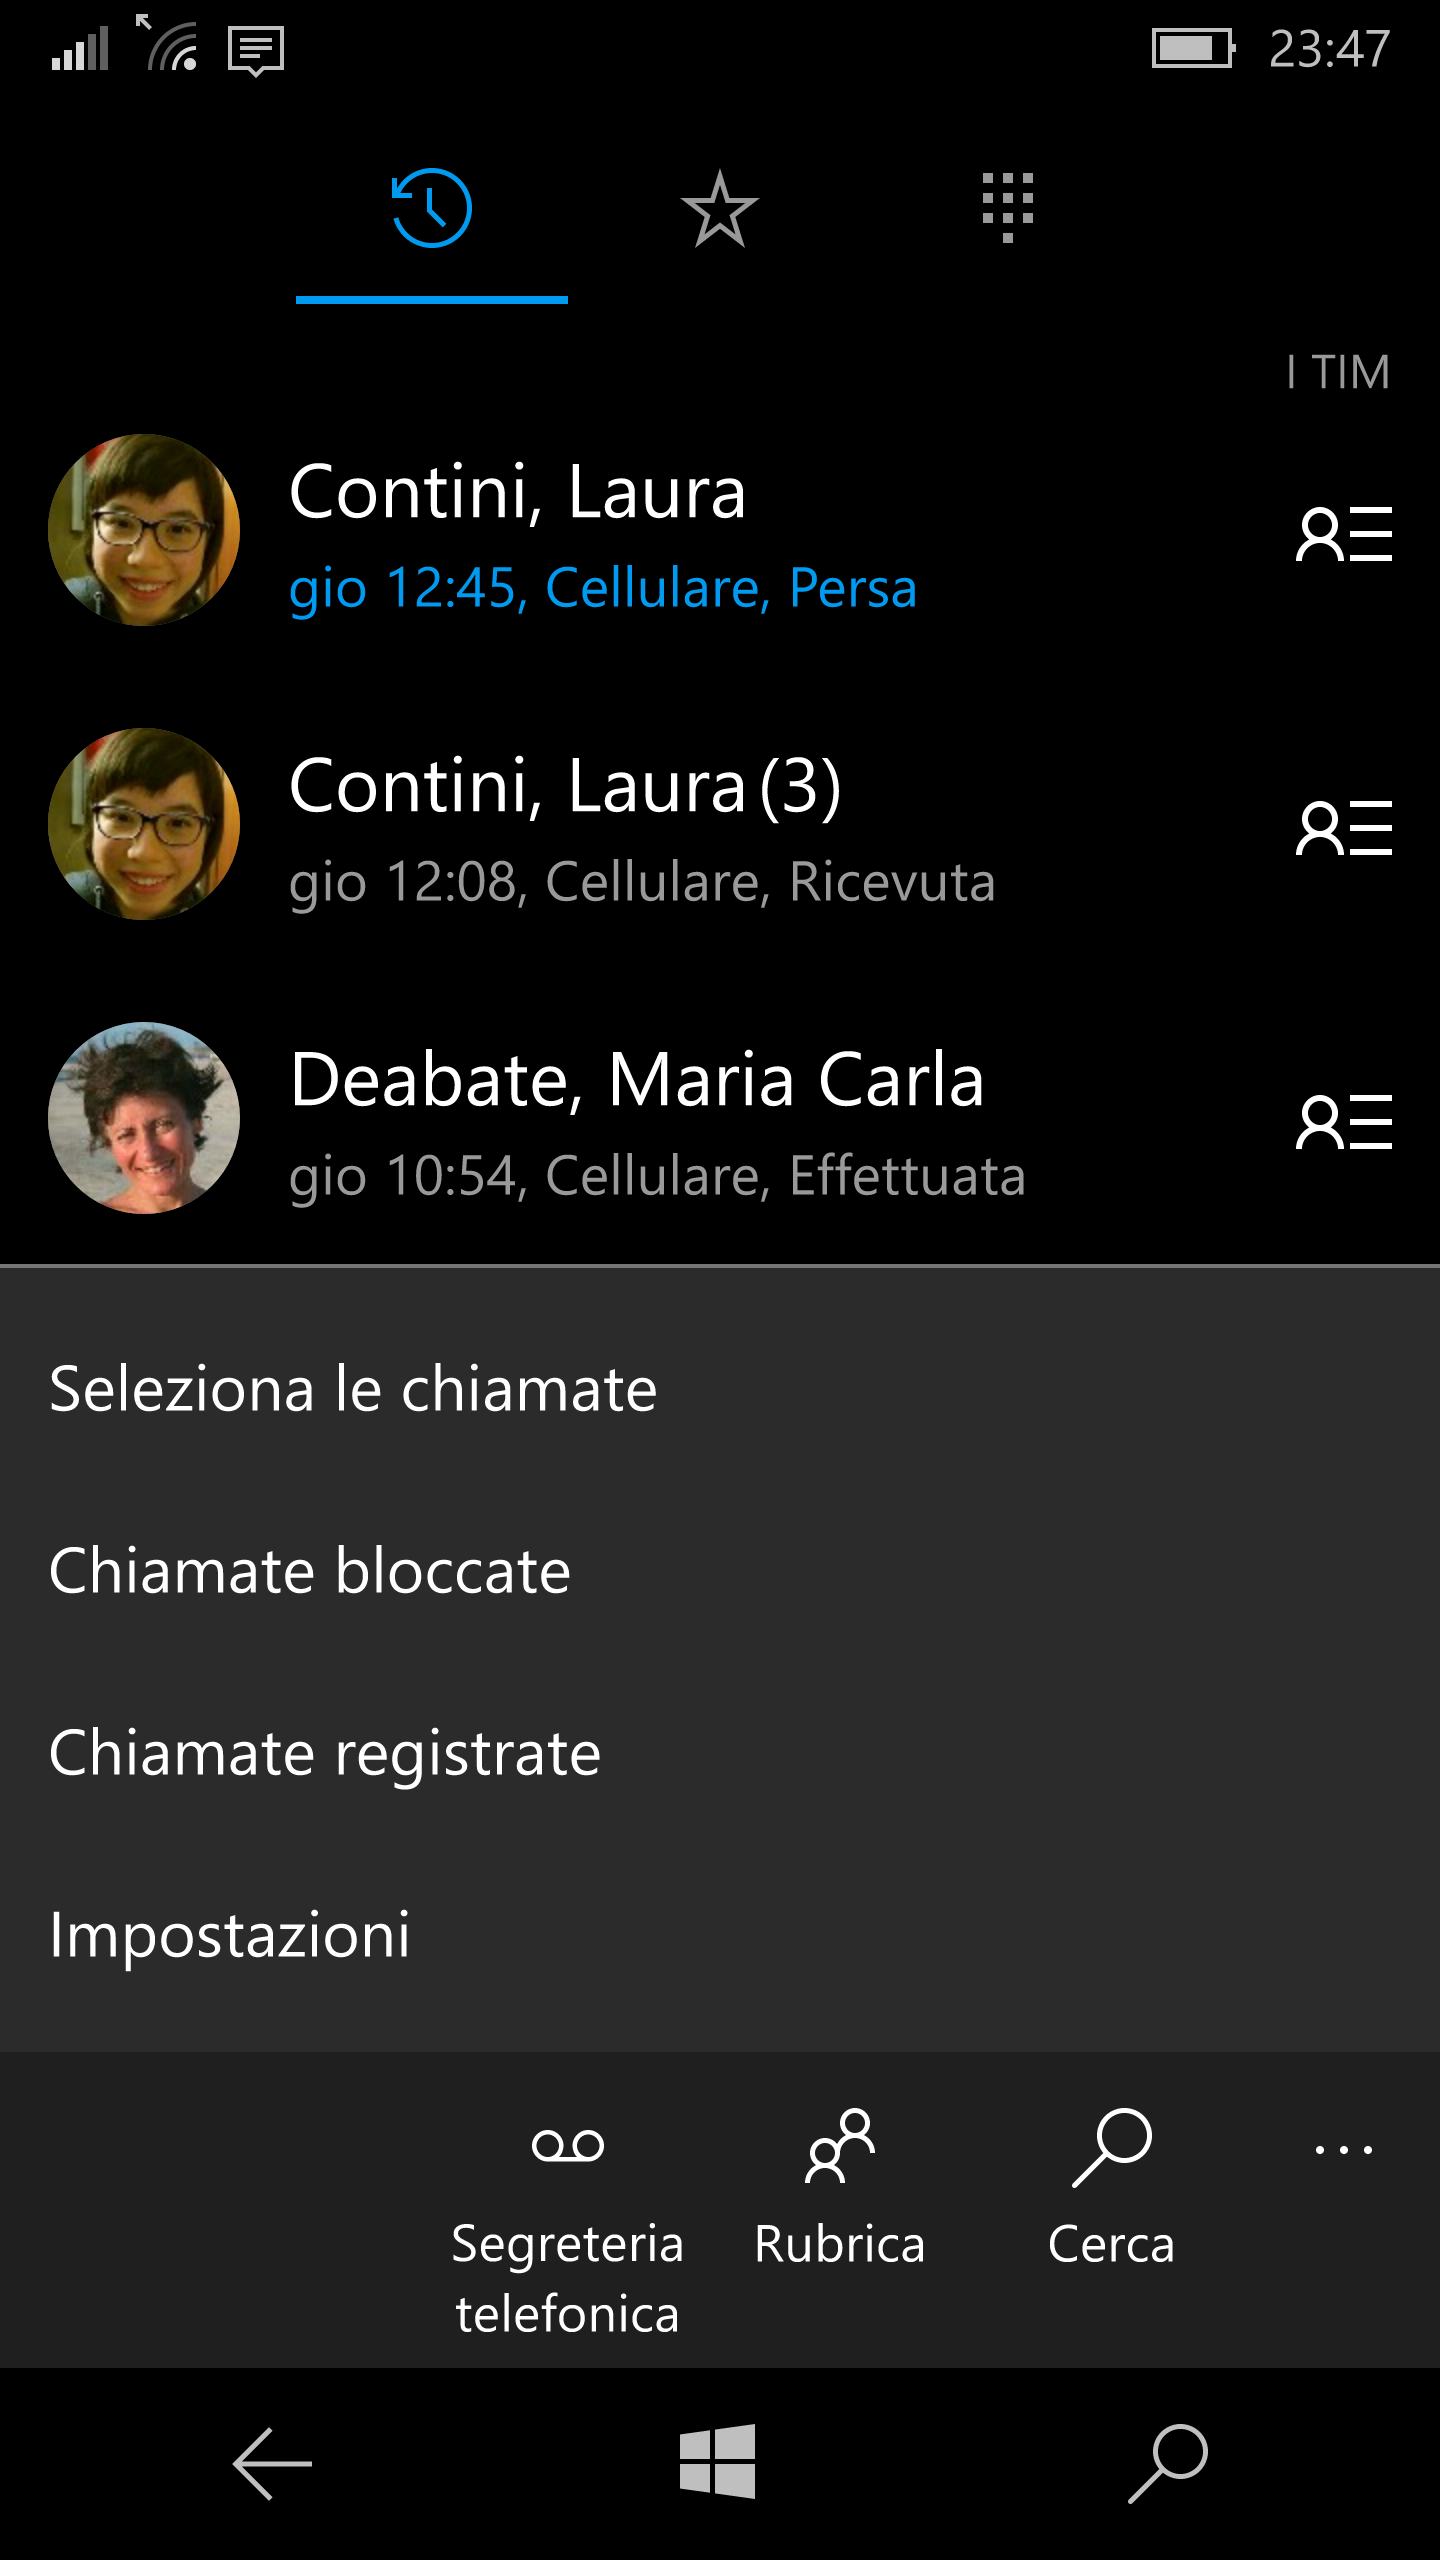Open "Chiamate registrate" menu entry
Image resolution: width=1440 pixels, height=2560 pixels.
tap(325, 1753)
